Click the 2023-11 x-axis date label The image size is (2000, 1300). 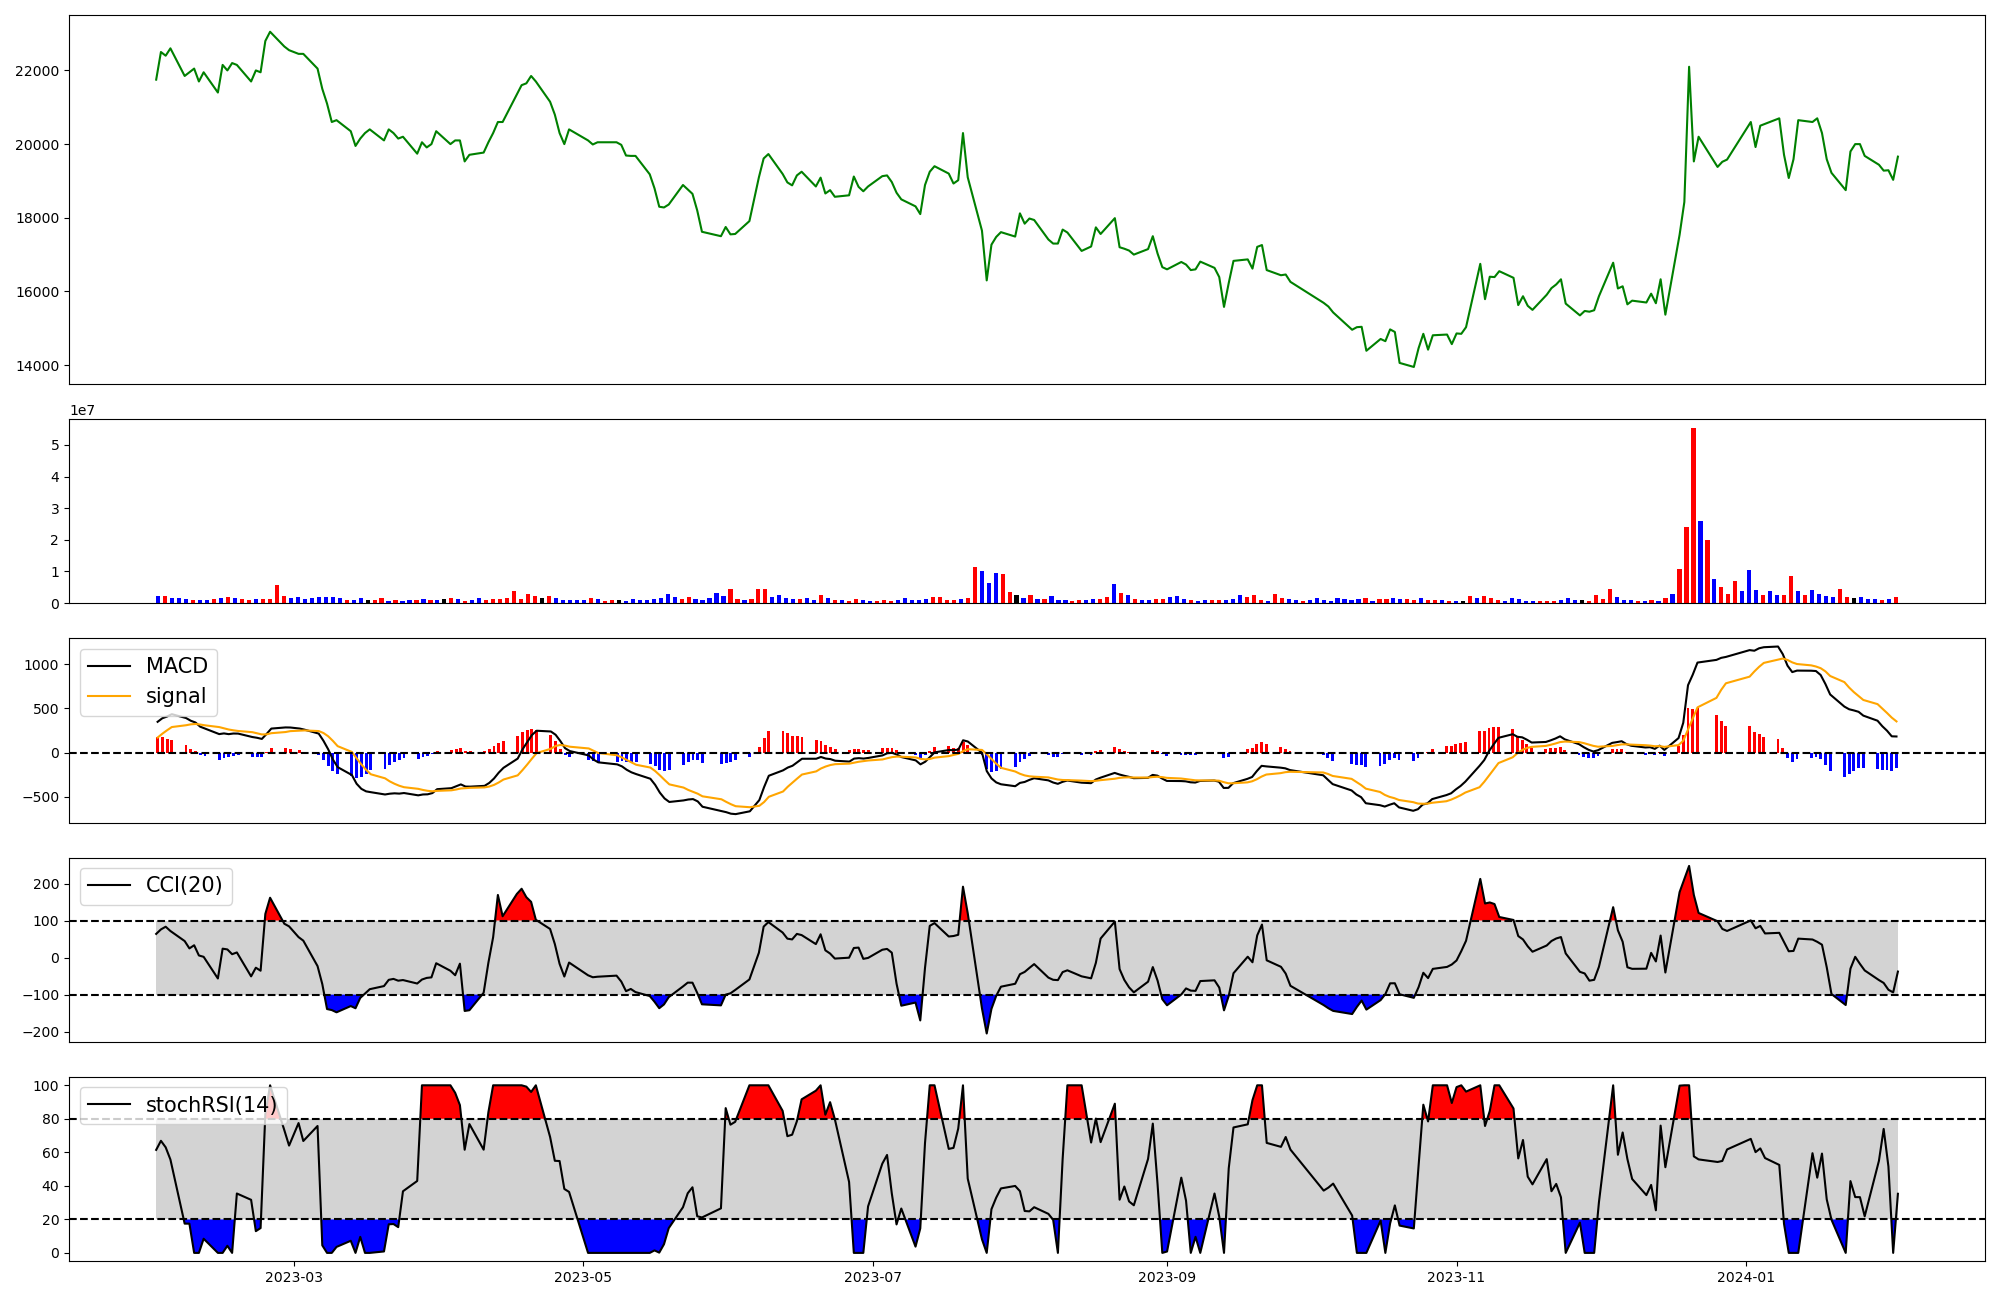pyautogui.click(x=1456, y=1277)
